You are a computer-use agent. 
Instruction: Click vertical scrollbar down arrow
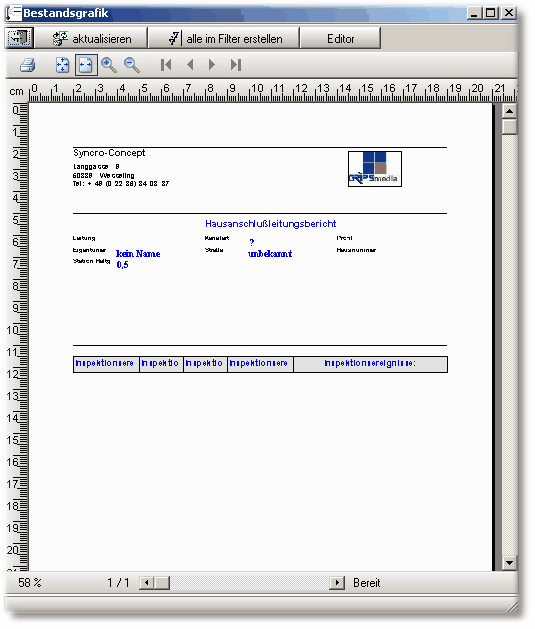[x=509, y=563]
